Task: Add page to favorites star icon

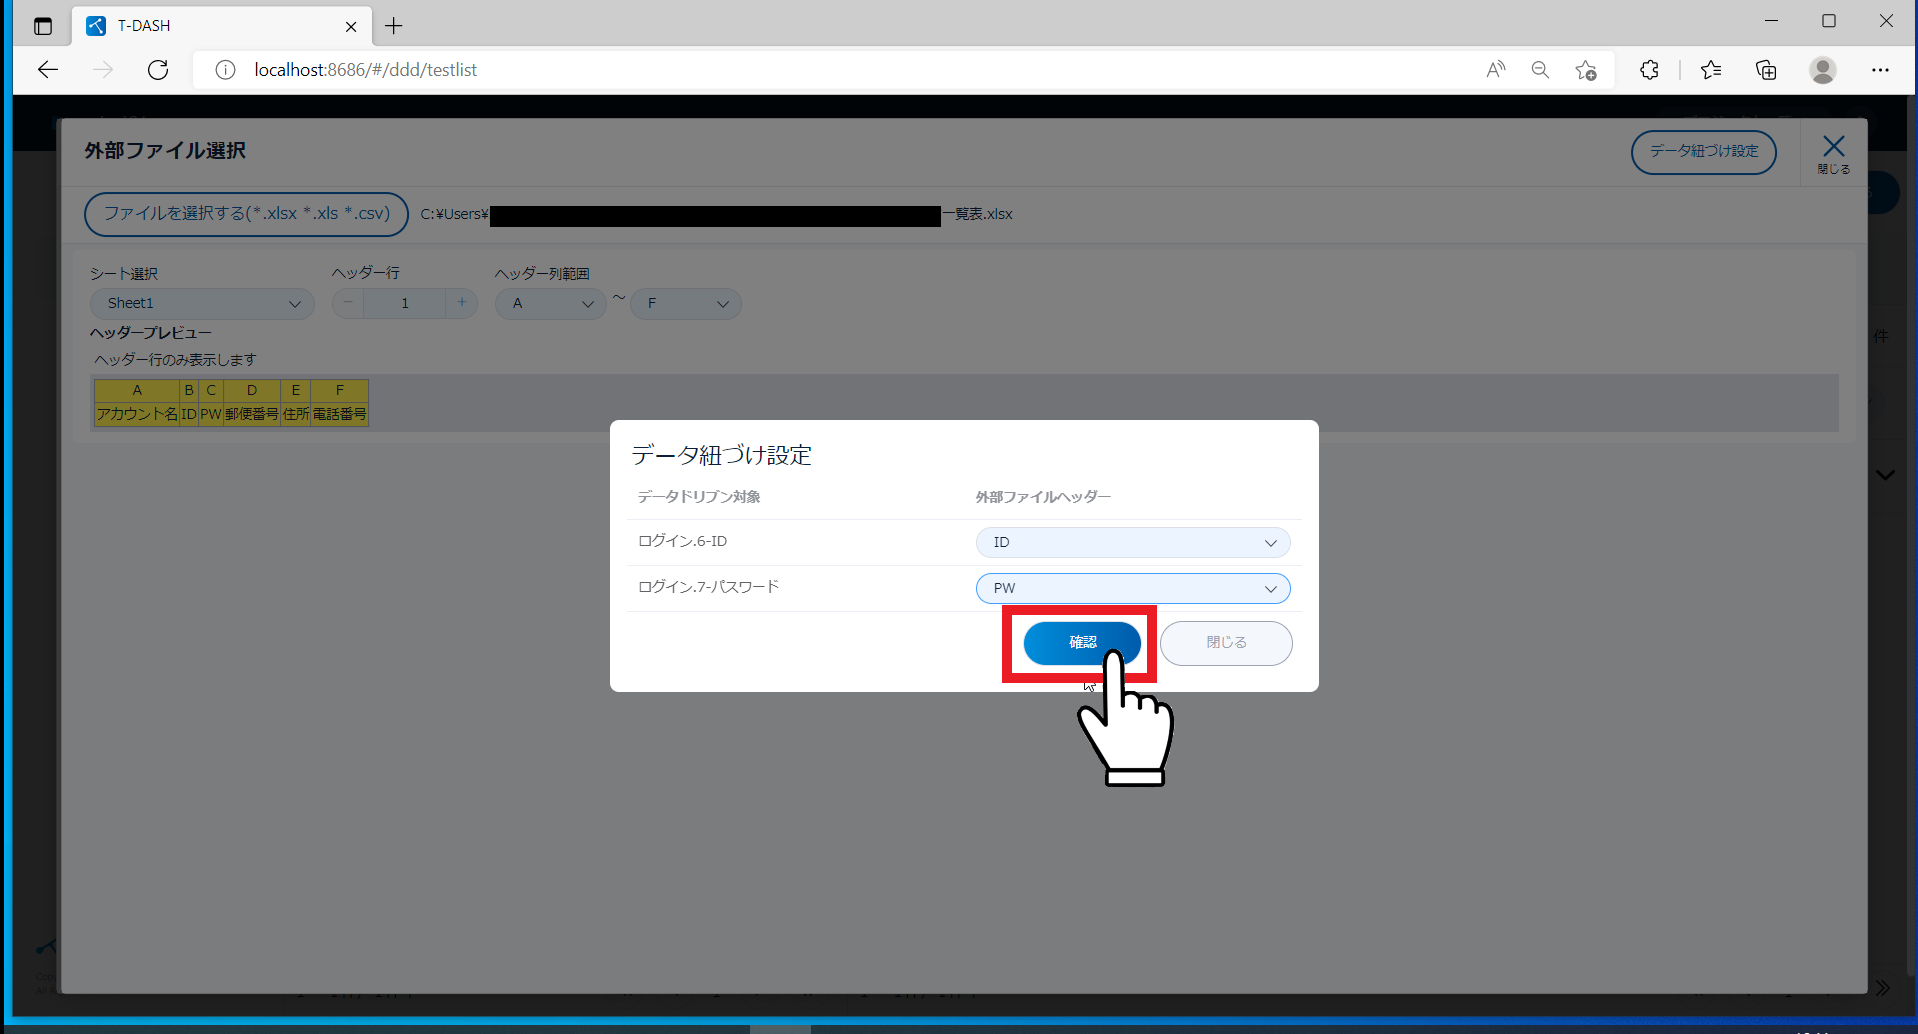Action: pos(1586,70)
